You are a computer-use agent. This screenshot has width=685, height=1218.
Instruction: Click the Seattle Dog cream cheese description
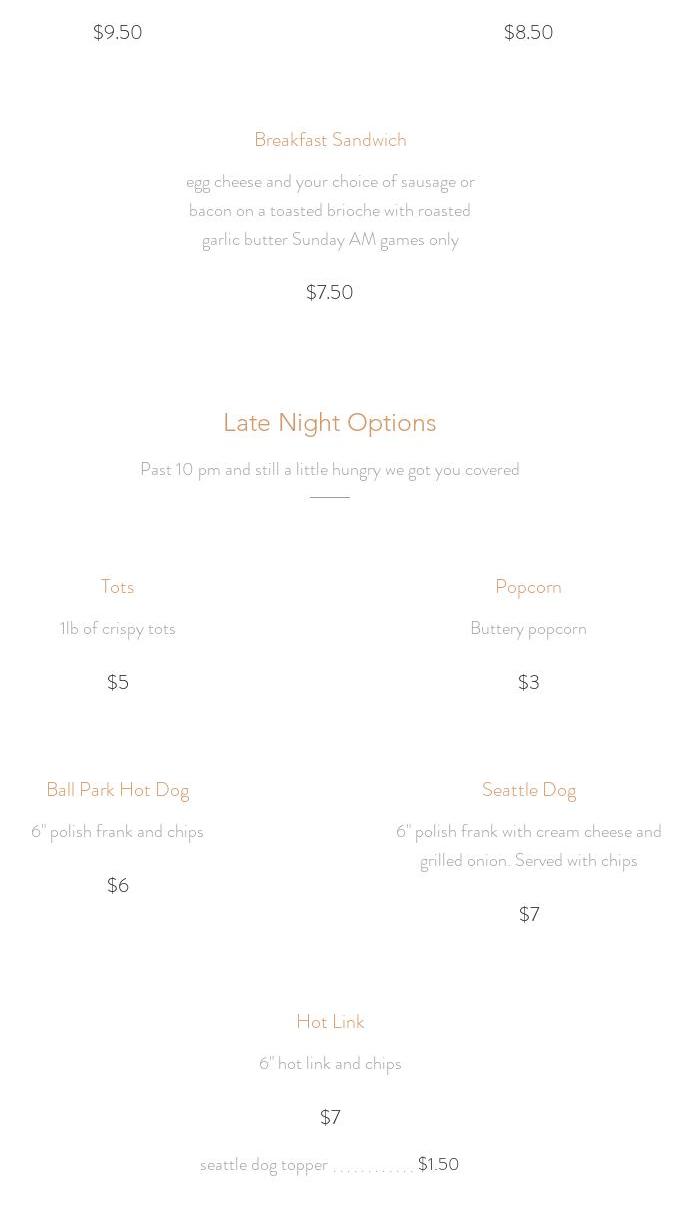pos(528,846)
